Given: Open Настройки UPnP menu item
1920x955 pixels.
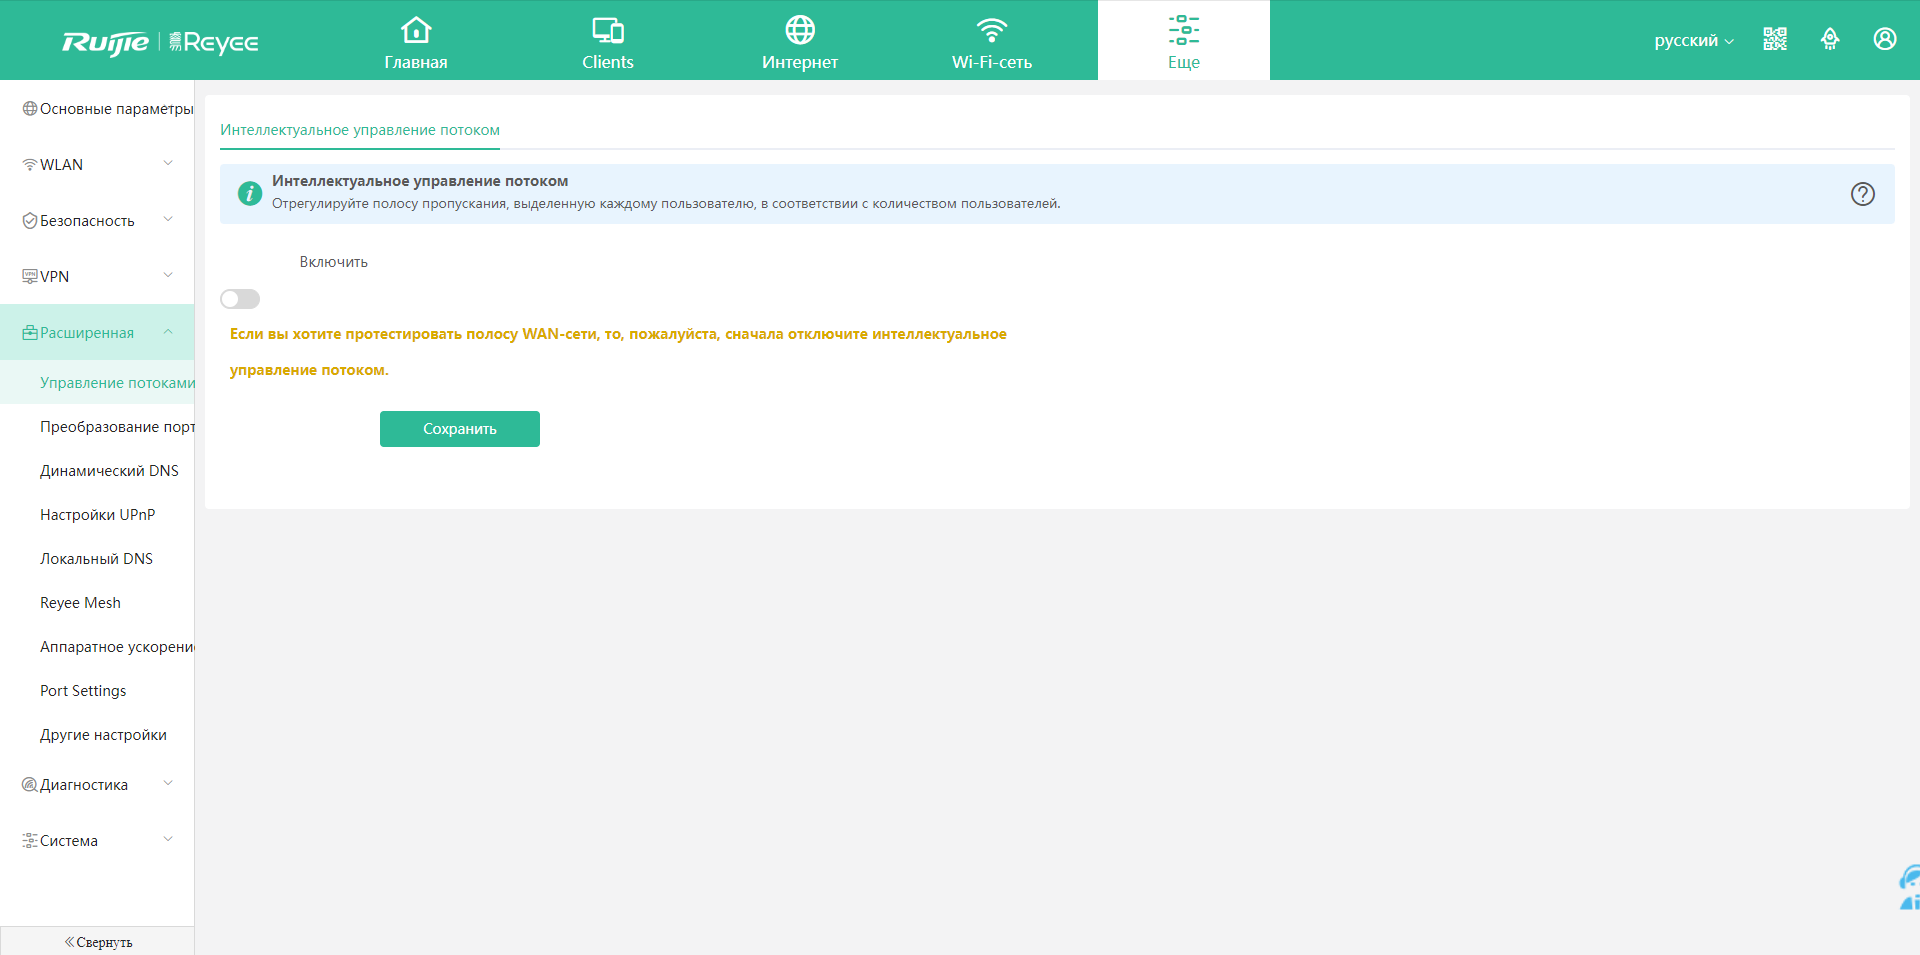Looking at the screenshot, I should 97,515.
